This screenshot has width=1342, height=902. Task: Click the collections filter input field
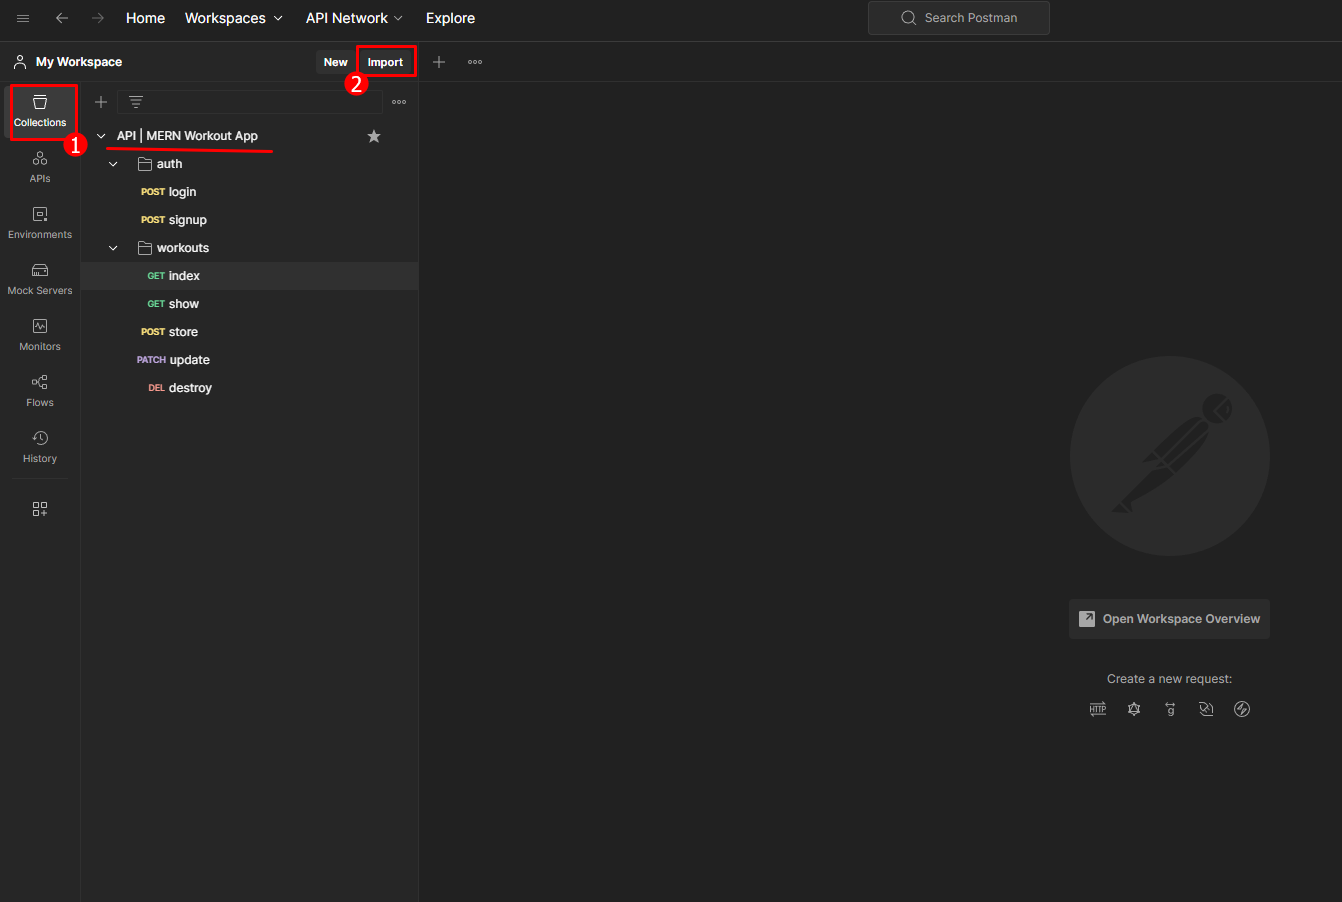[250, 102]
